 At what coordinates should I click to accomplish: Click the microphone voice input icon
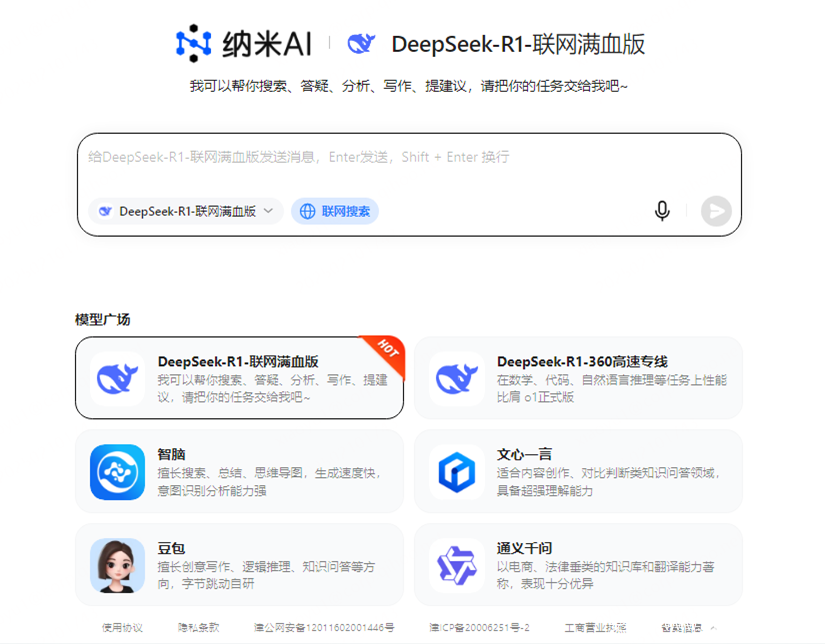pos(662,211)
